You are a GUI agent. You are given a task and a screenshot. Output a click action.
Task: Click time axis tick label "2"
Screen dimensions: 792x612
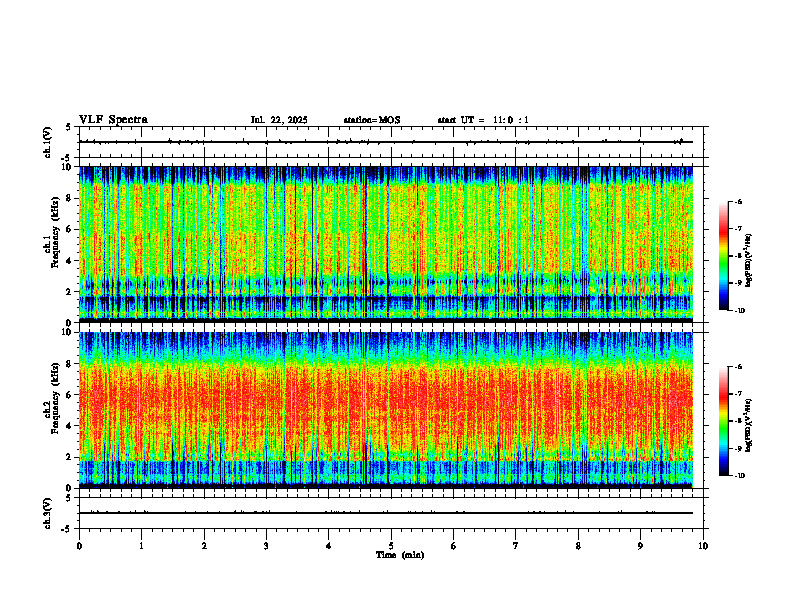point(204,546)
